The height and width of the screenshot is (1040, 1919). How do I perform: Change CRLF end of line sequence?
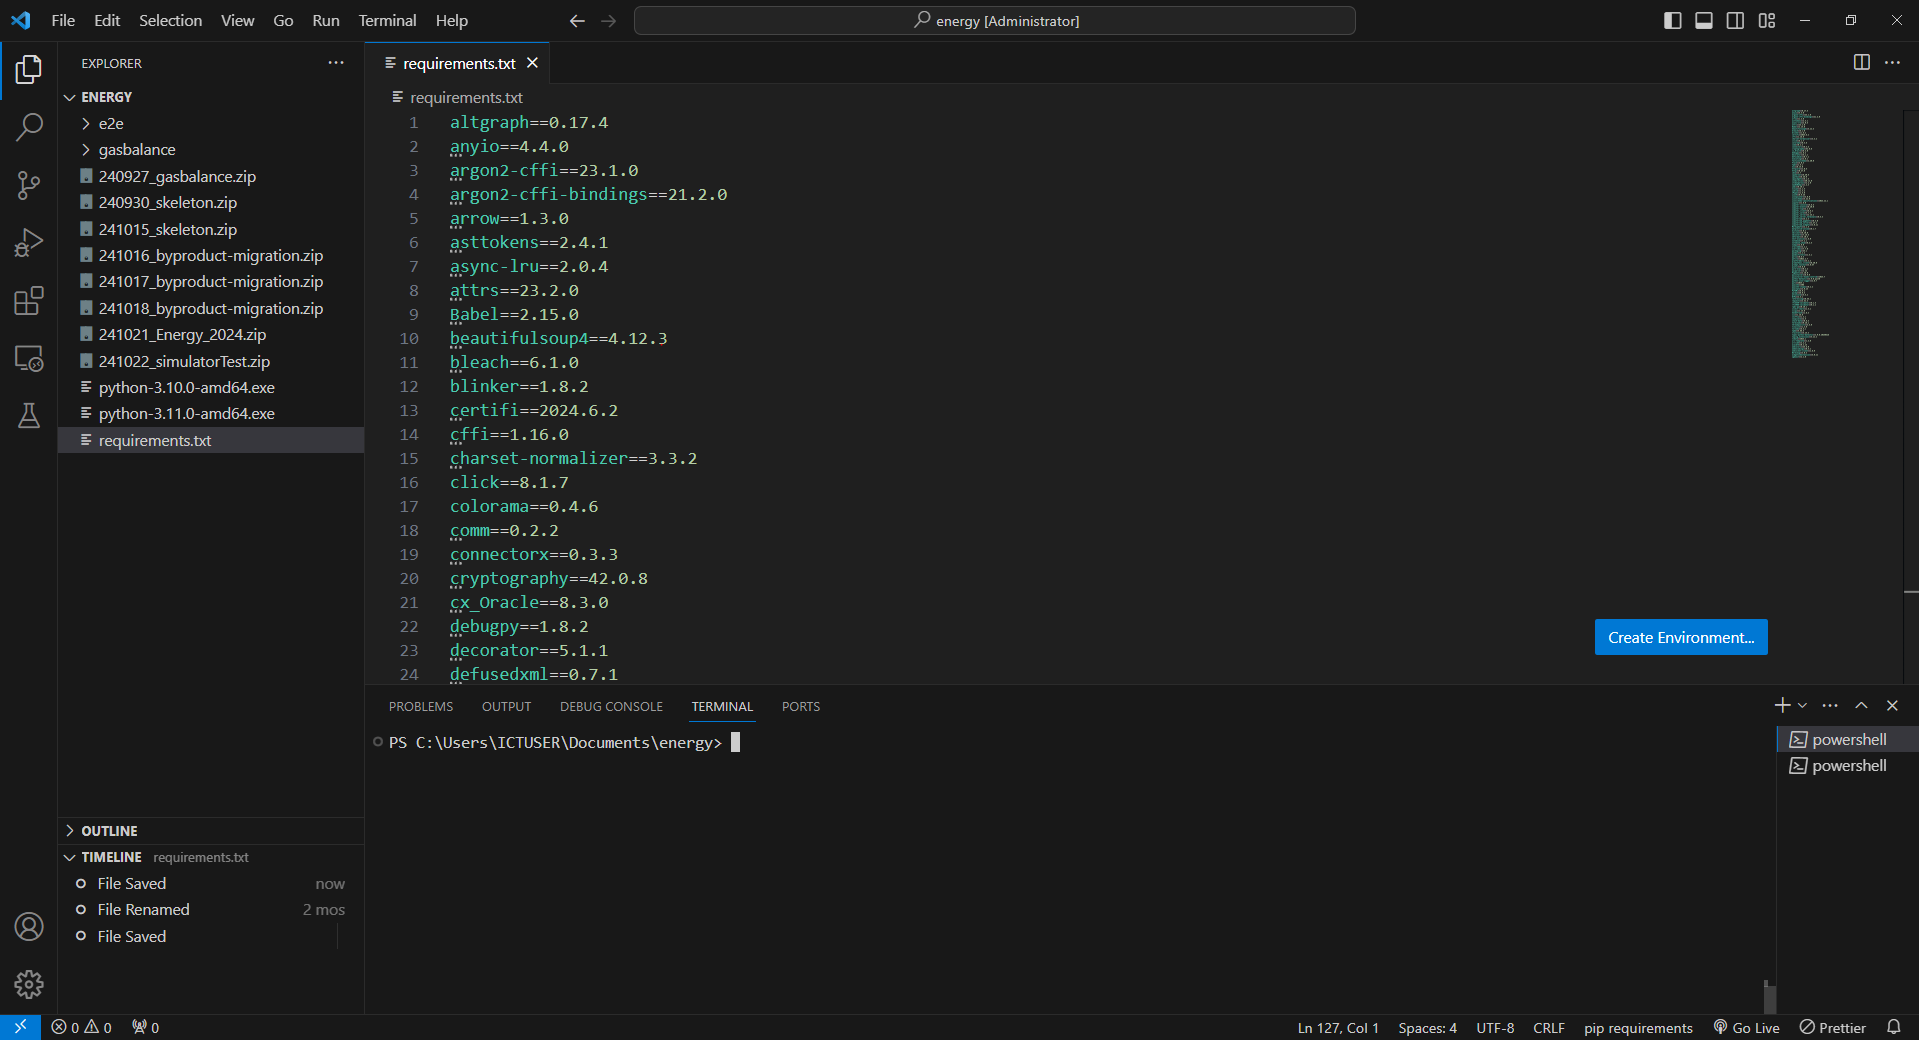pos(1549,1027)
